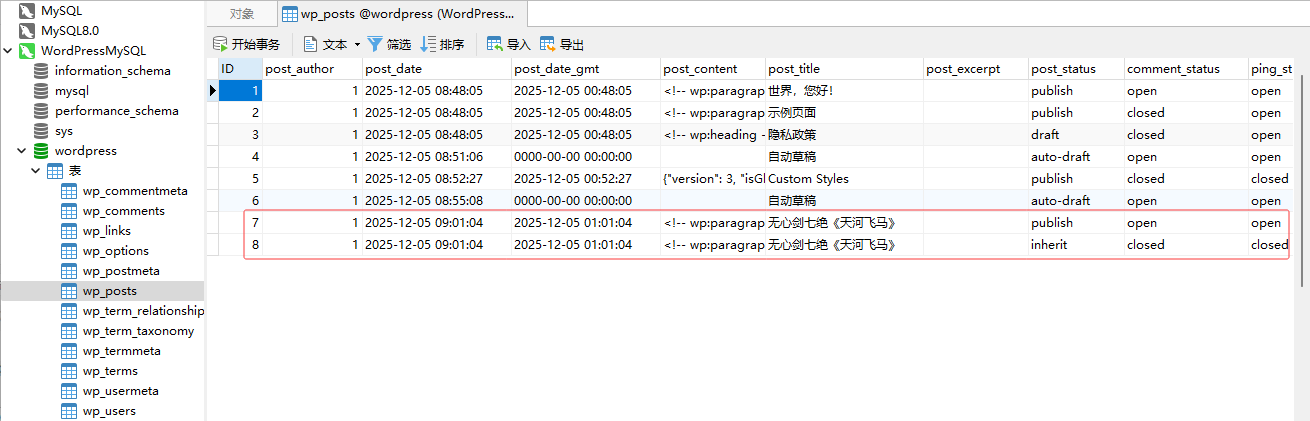Switch to the 对象 tab
Screen dimensions: 1310x421
coord(242,14)
